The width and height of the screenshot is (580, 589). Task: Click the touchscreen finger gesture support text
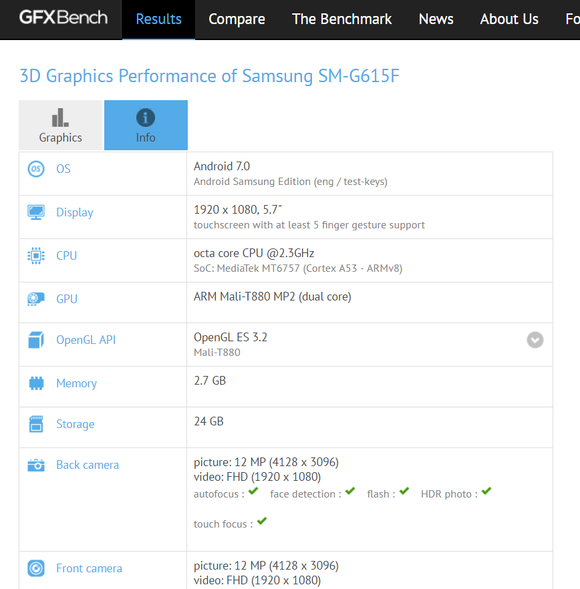tap(309, 225)
